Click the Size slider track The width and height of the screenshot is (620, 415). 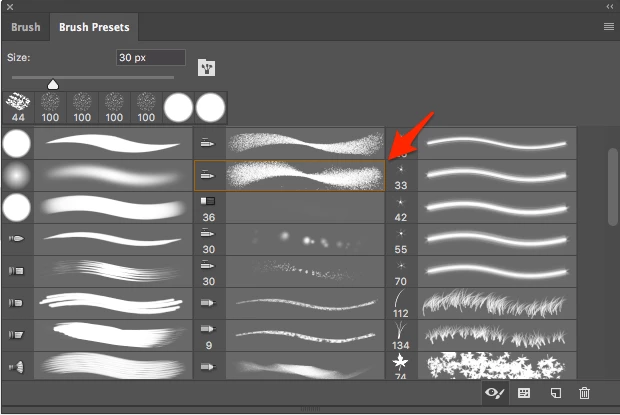tap(93, 77)
